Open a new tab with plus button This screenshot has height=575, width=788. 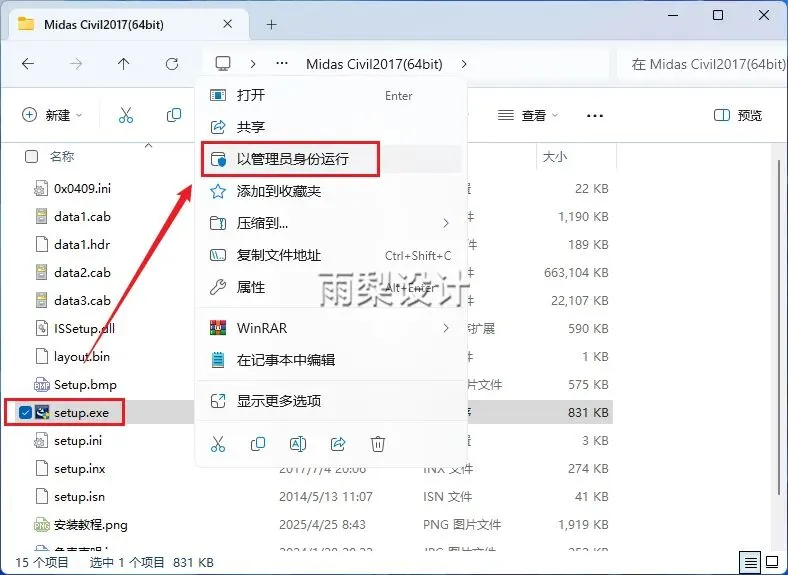tap(271, 24)
